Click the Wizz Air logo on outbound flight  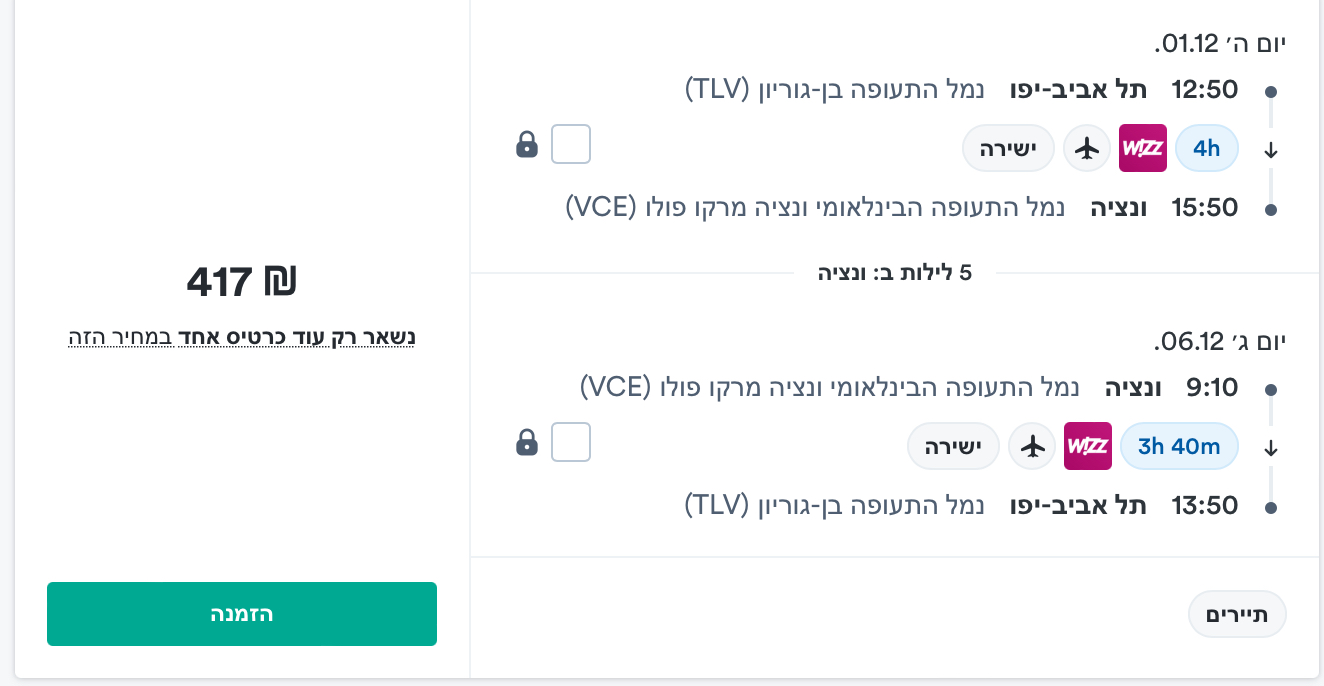tap(1143, 148)
